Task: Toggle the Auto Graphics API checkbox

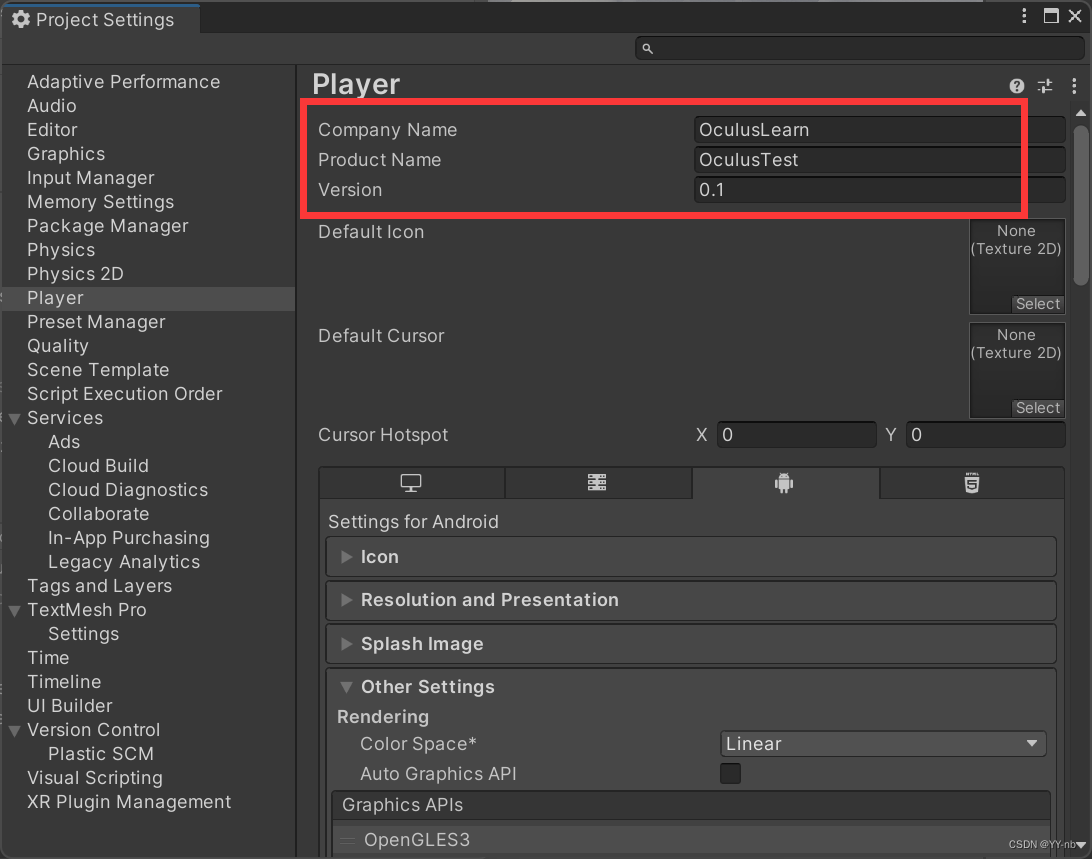Action: [x=730, y=773]
